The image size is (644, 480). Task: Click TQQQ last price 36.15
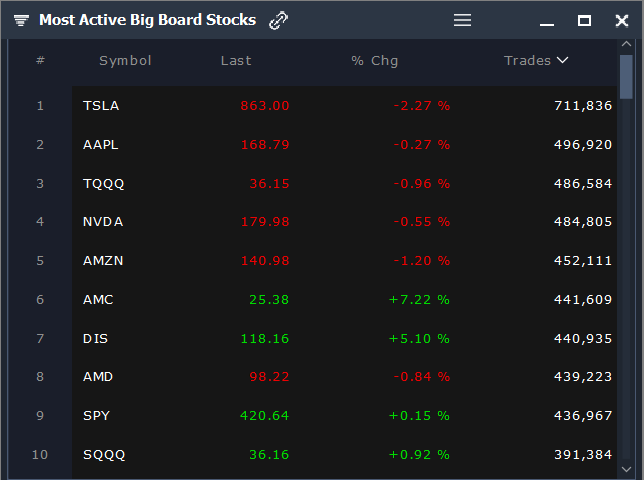tap(269, 184)
